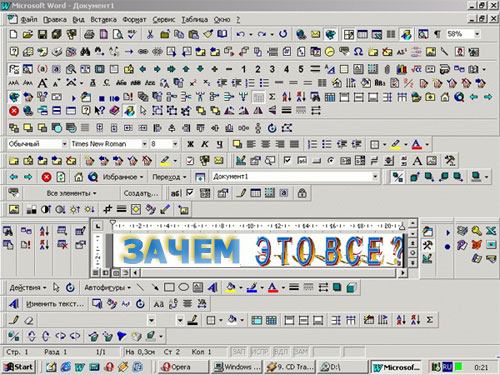Click the red Stop icon in the web toolbar

coord(47,177)
